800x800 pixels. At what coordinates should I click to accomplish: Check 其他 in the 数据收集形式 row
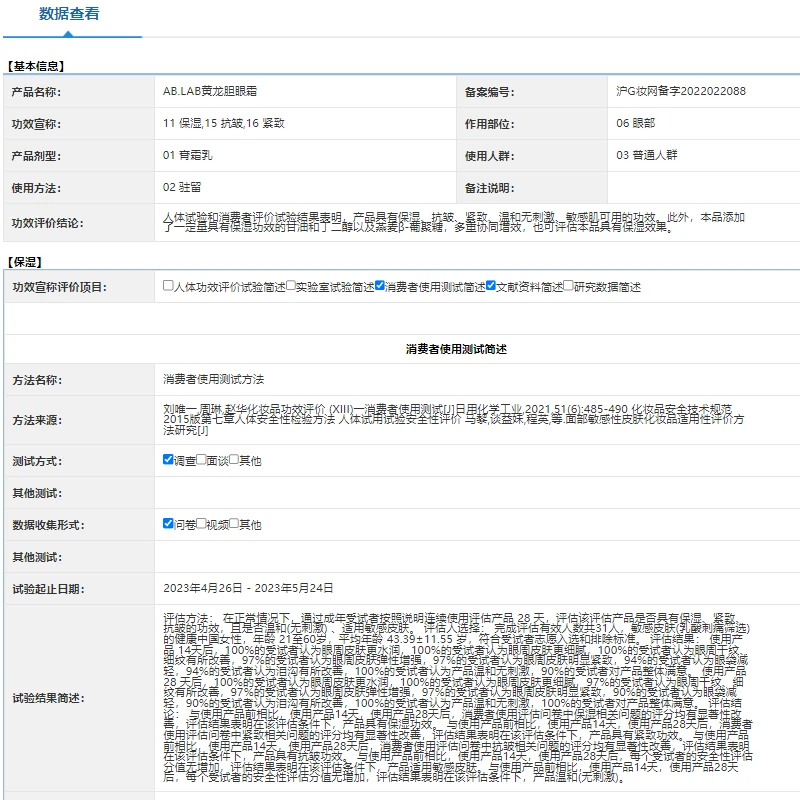click(x=234, y=523)
